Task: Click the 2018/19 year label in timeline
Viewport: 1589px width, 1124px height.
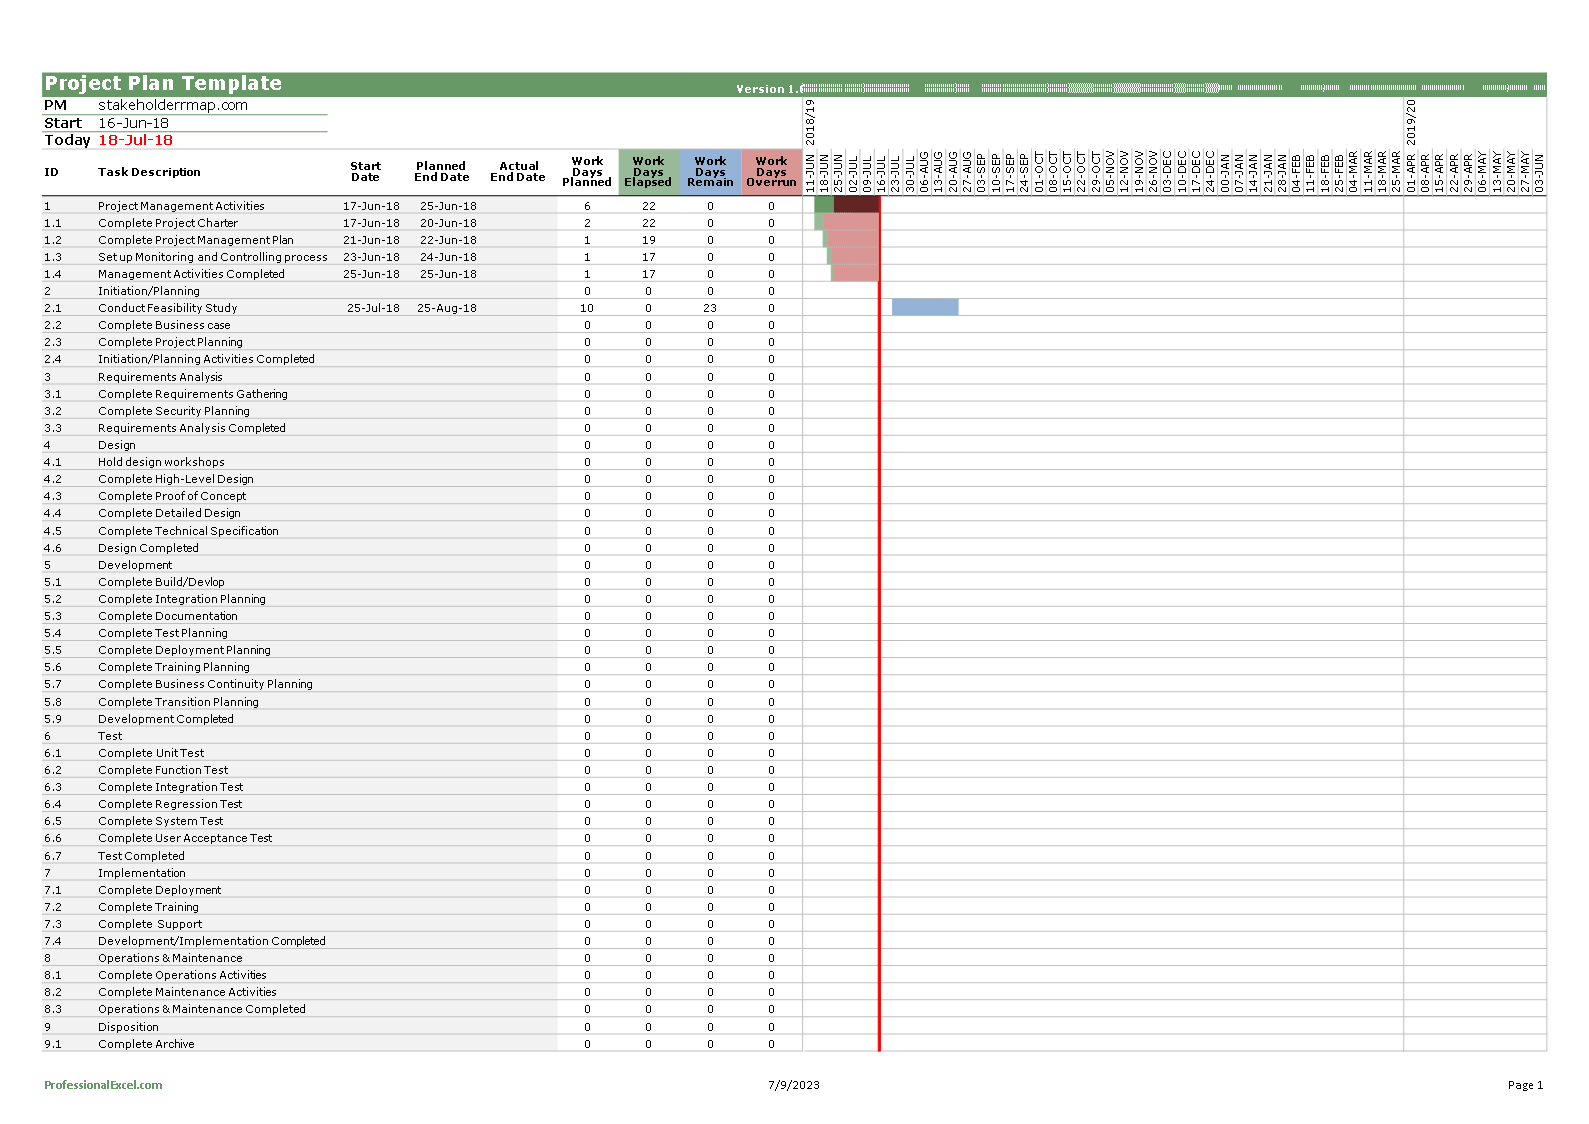Action: pos(810,122)
